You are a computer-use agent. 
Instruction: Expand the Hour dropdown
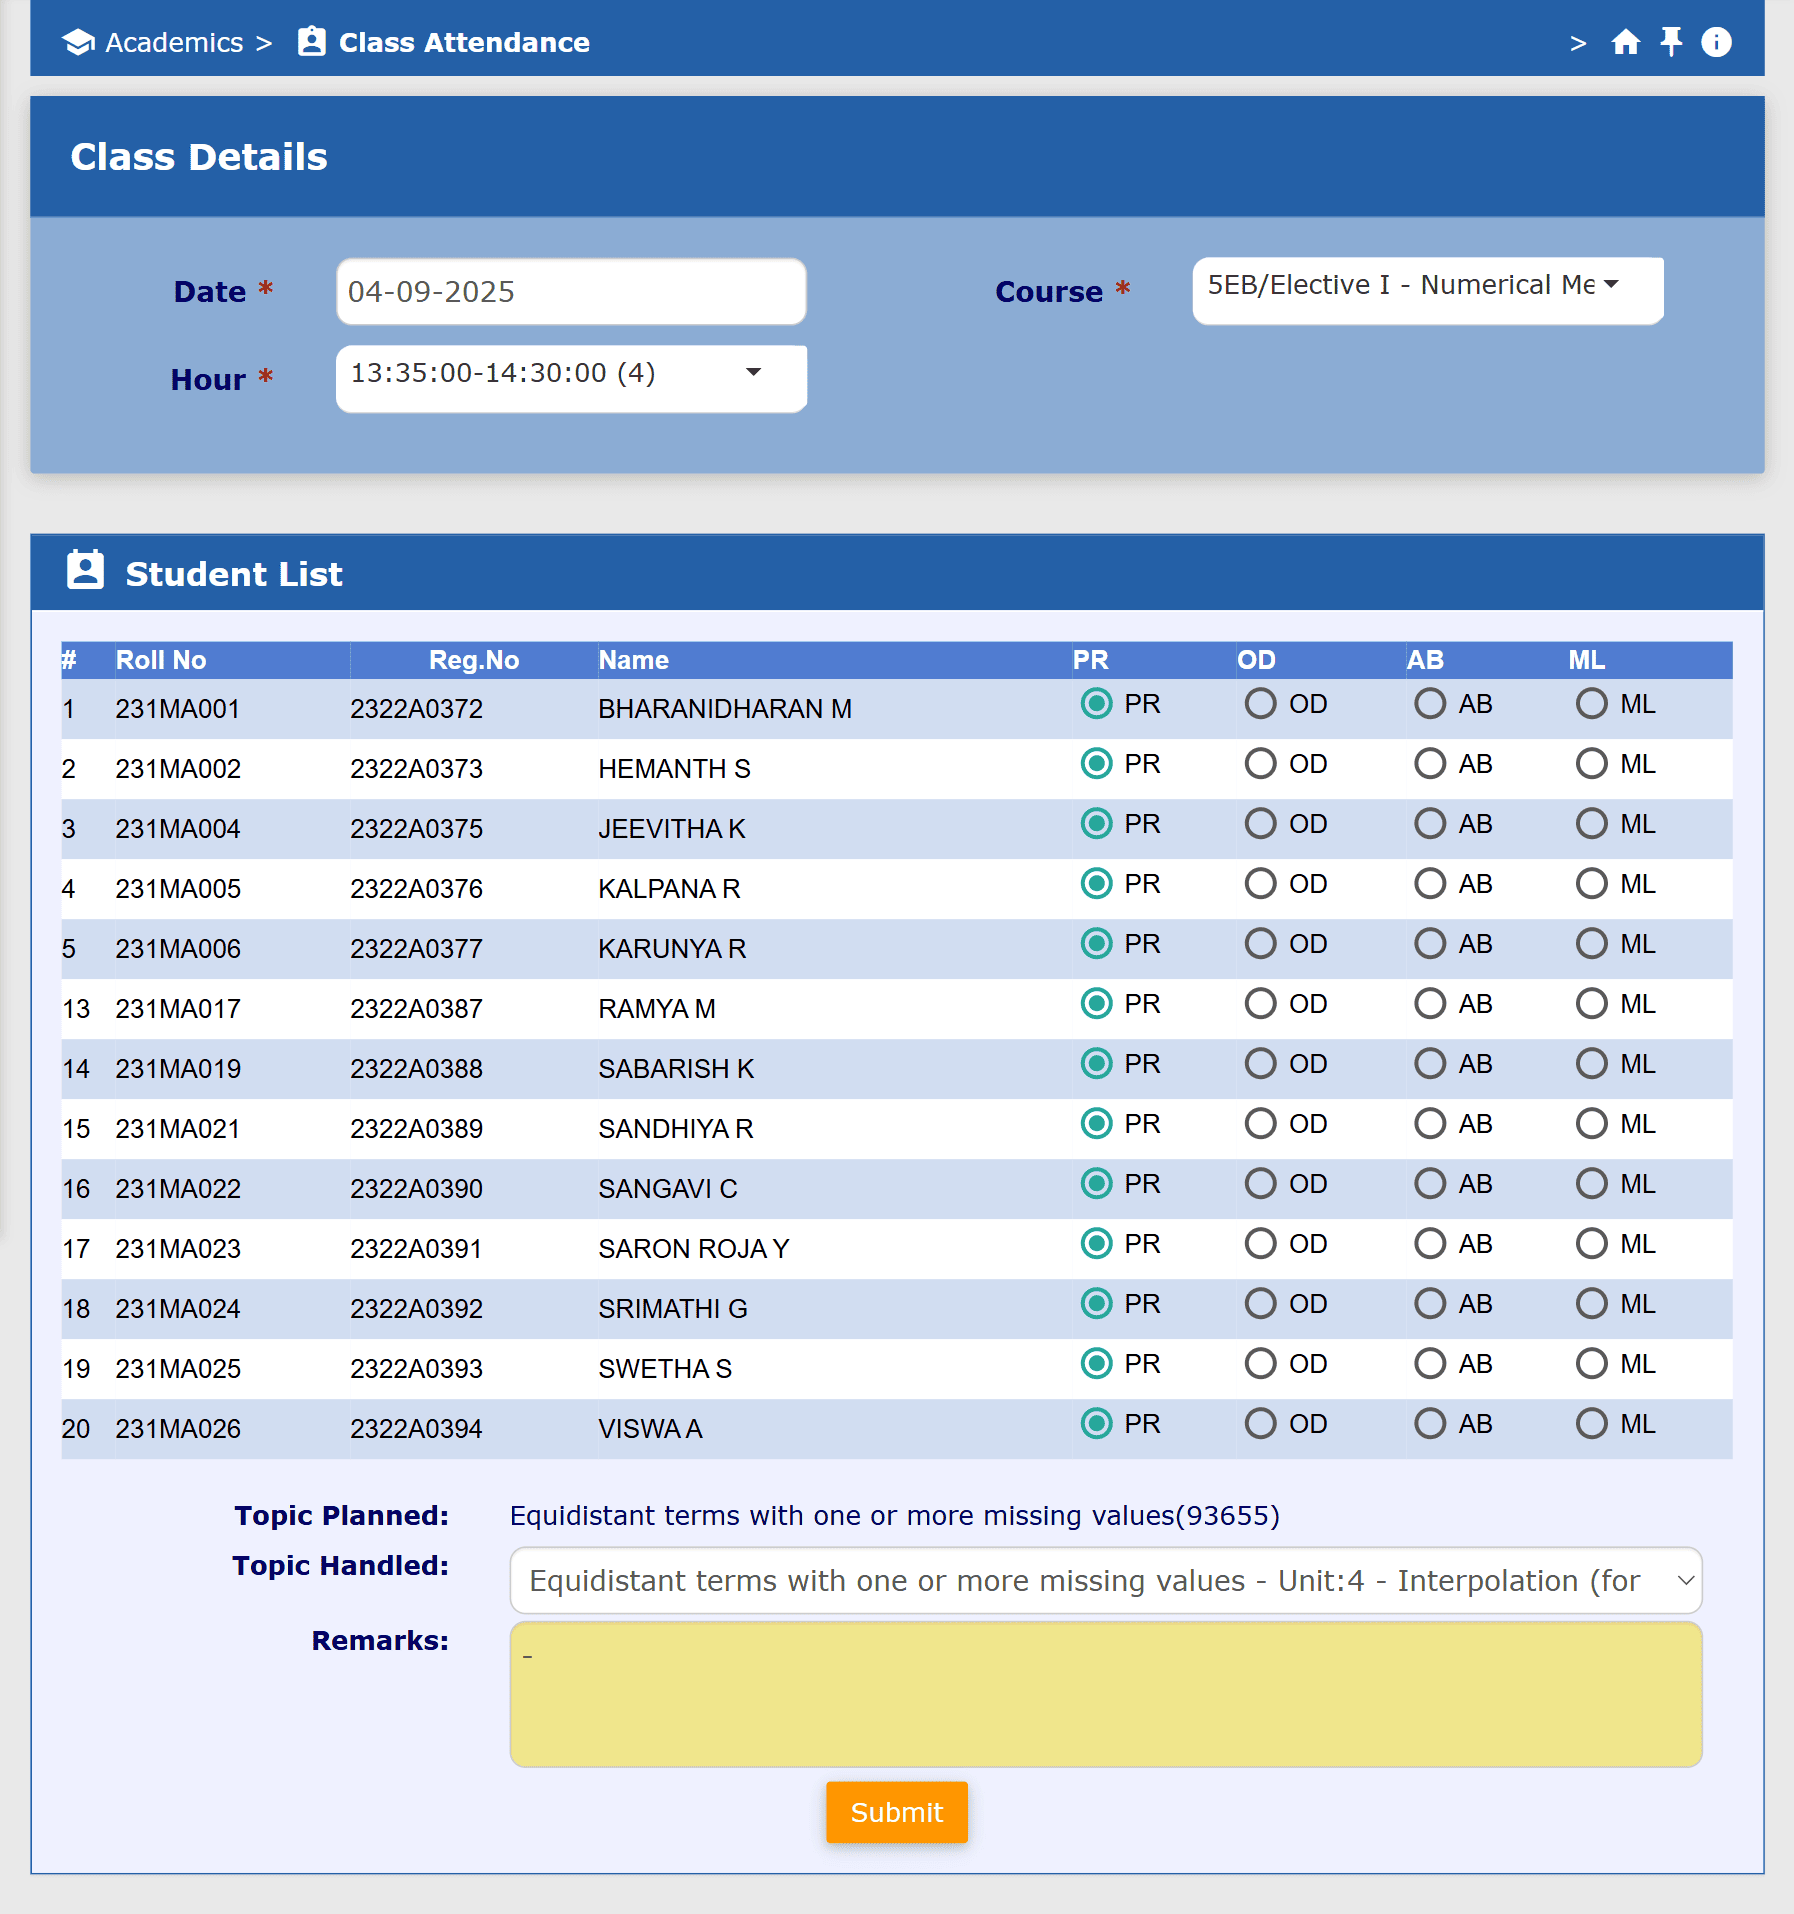[x=571, y=378]
